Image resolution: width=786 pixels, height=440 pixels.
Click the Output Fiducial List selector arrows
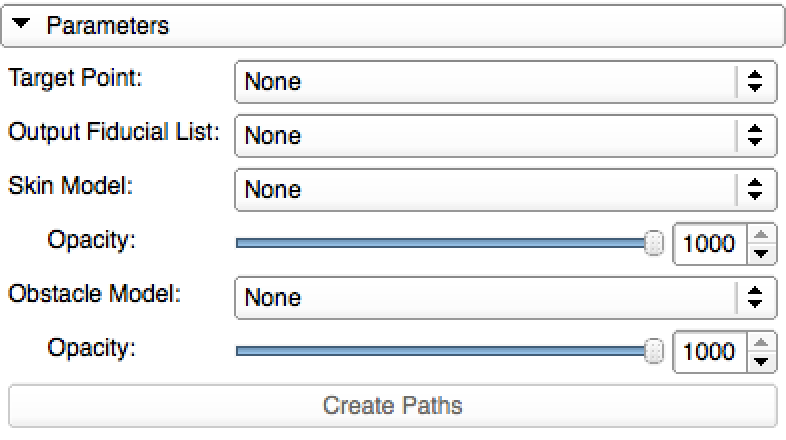pos(756,136)
